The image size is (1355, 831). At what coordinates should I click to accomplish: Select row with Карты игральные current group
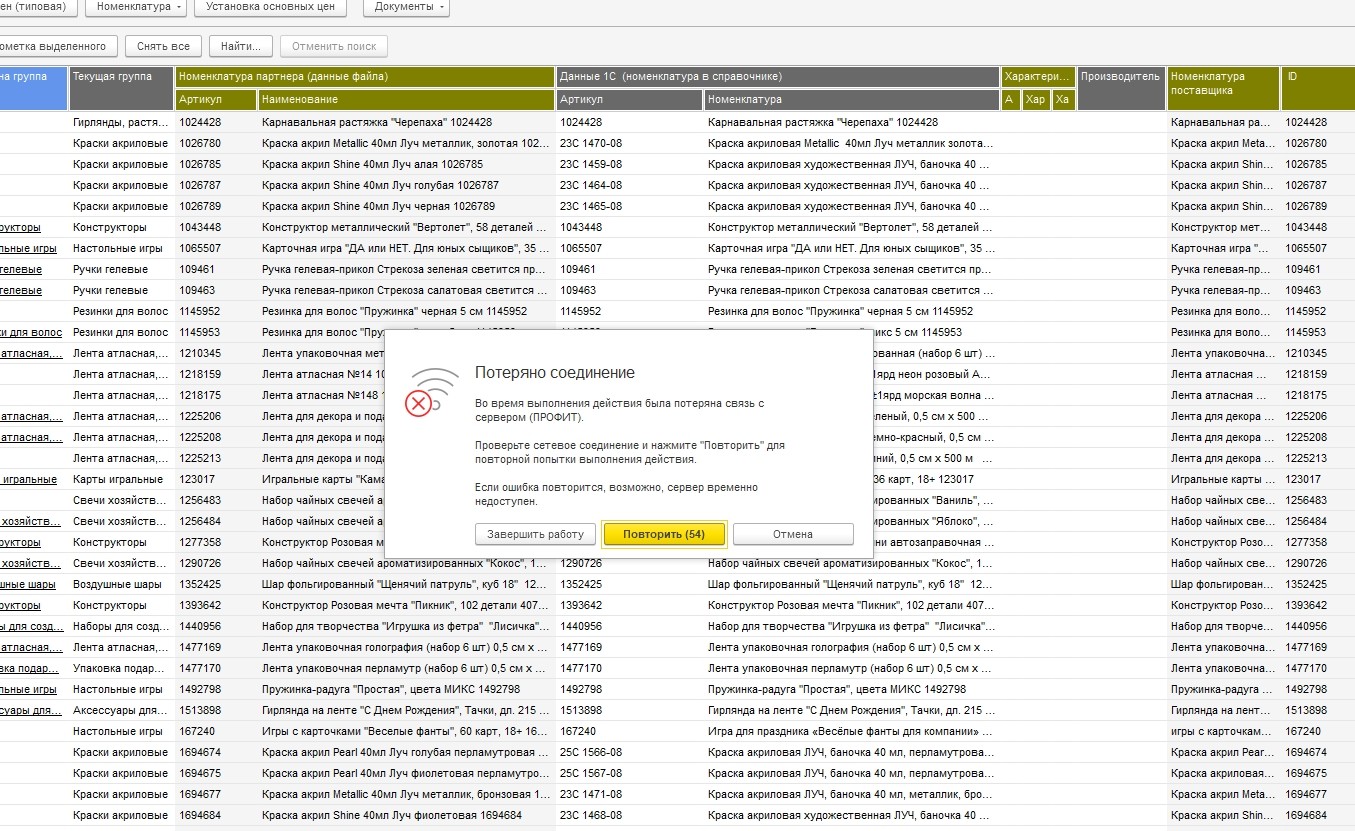point(120,480)
